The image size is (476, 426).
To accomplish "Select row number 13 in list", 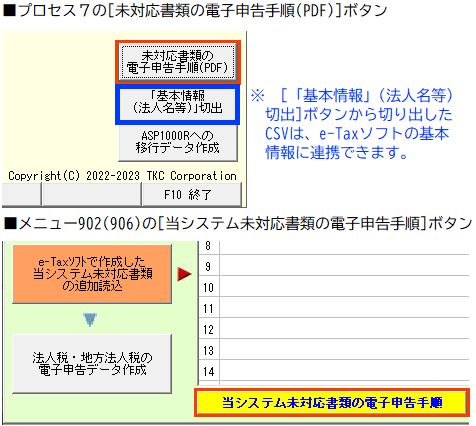I will [334, 349].
